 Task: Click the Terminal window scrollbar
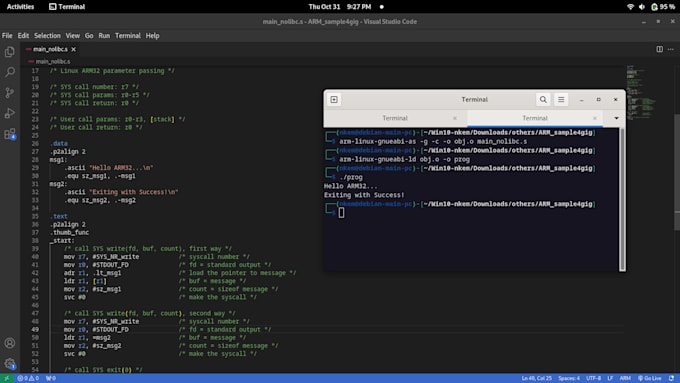tap(622, 199)
